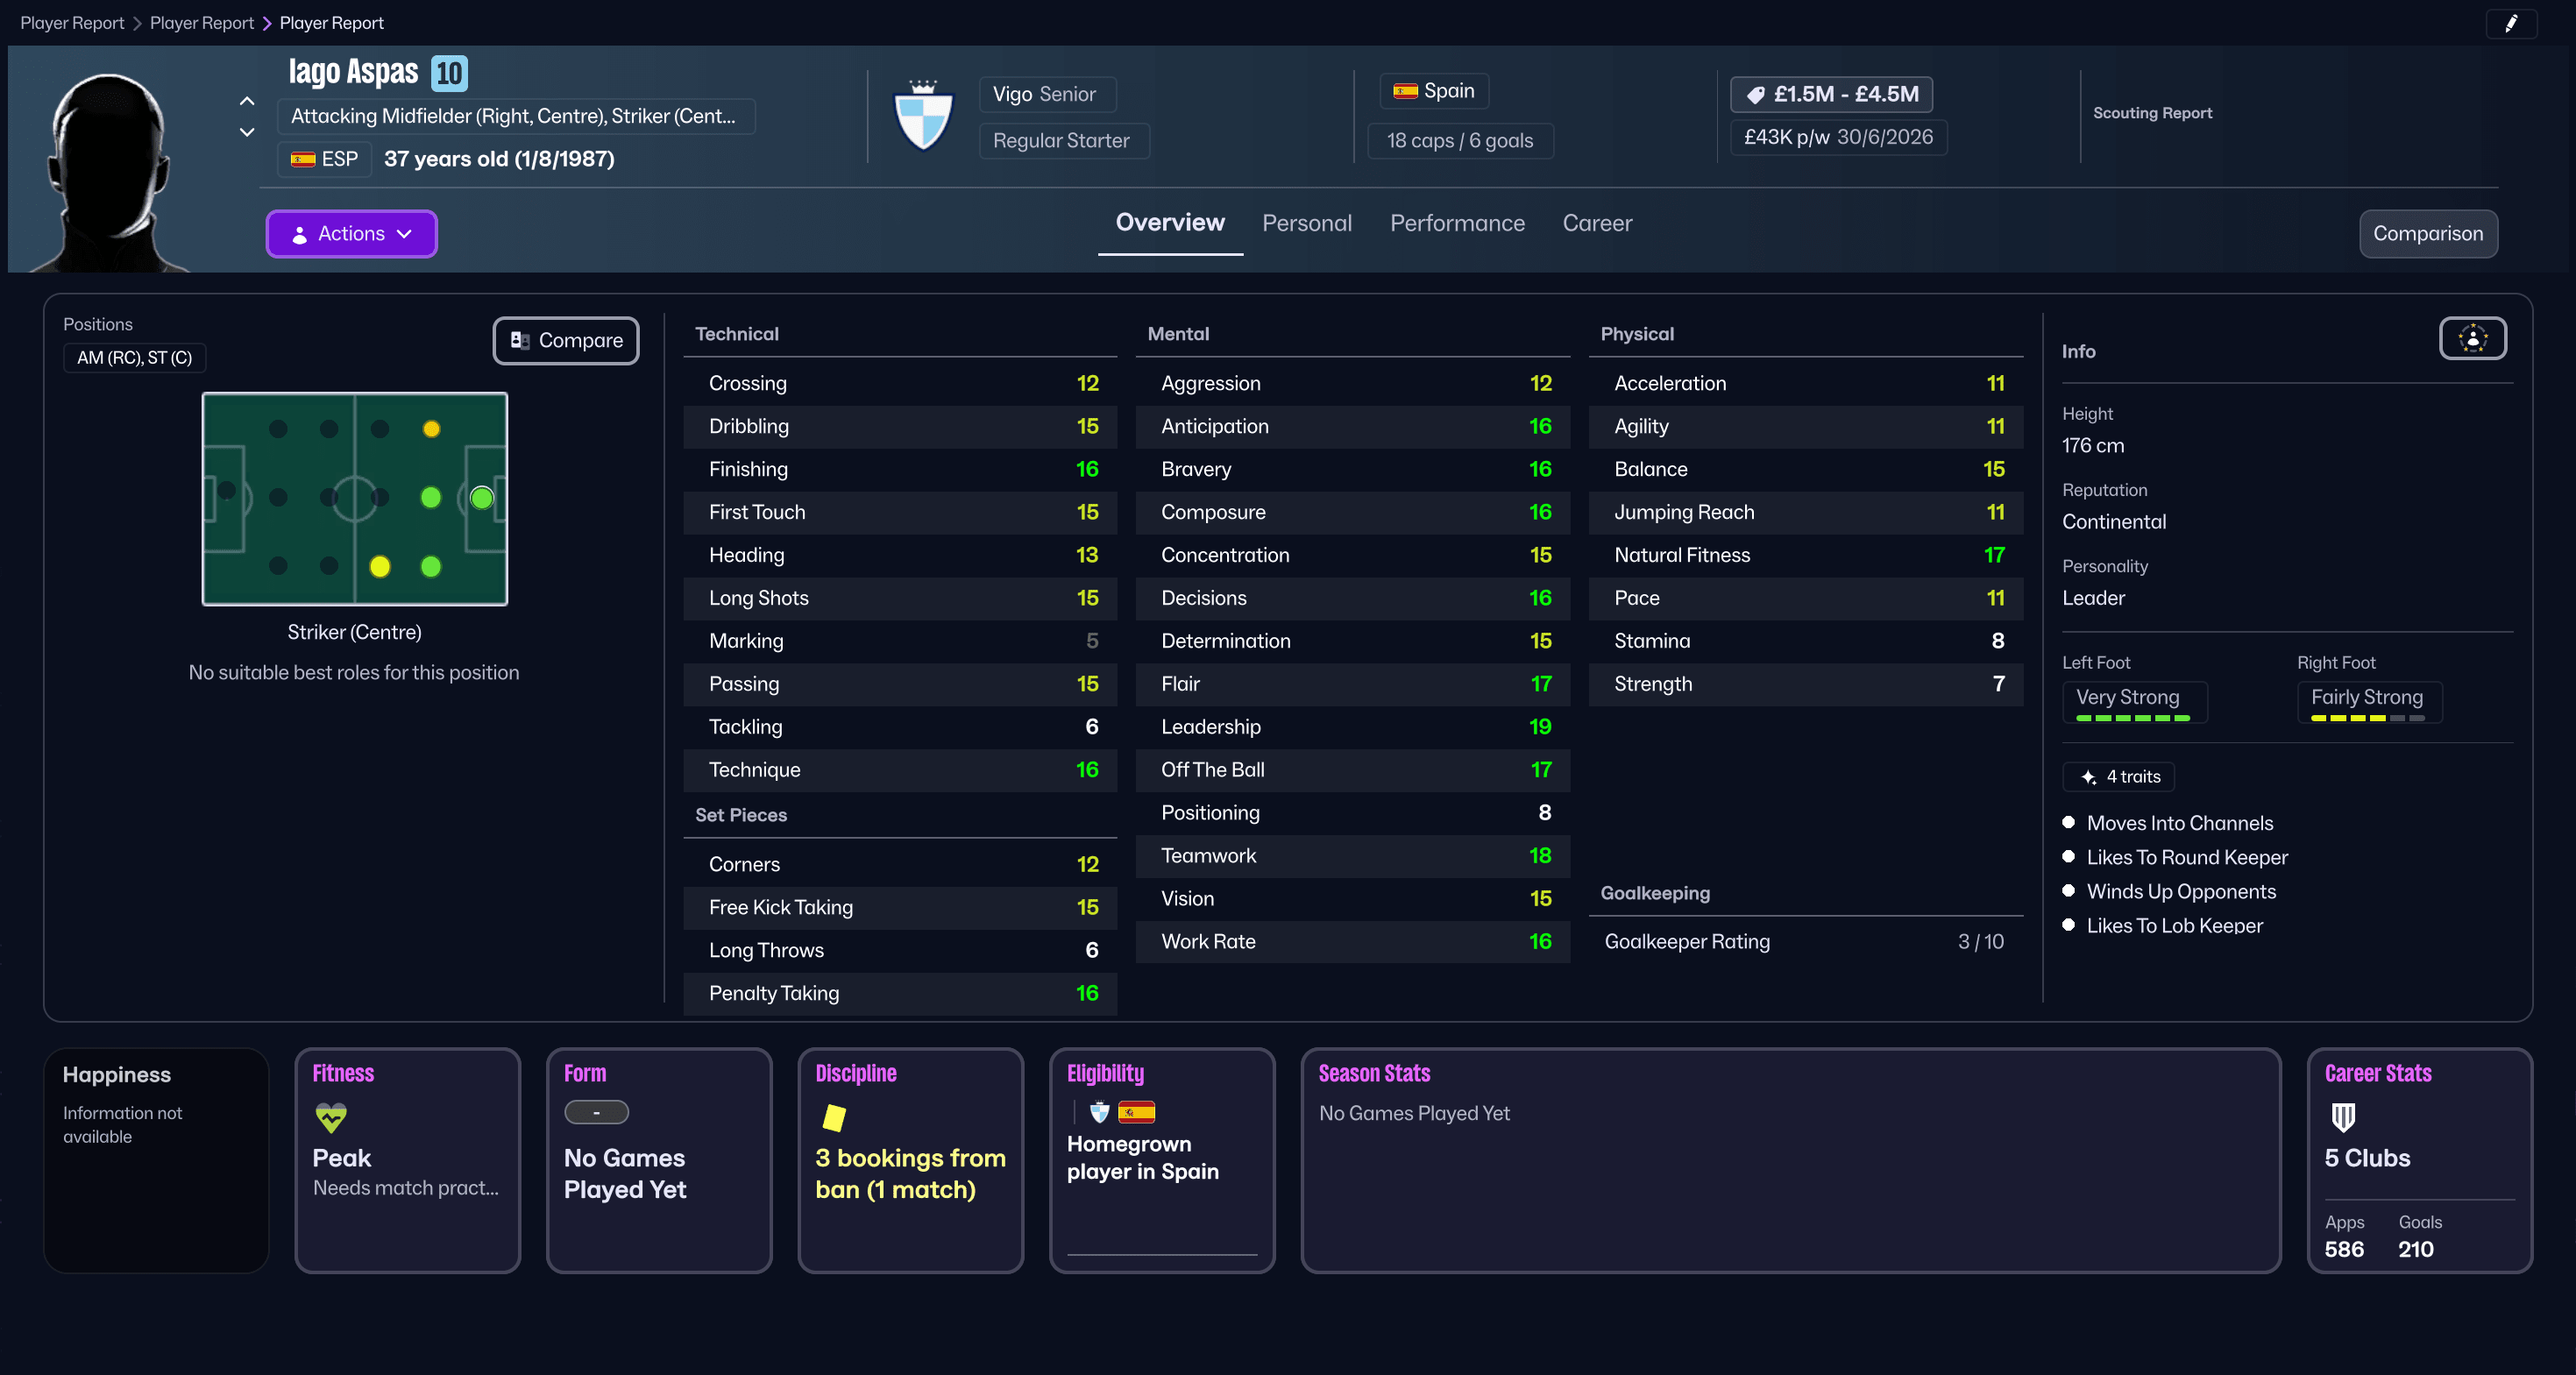Viewport: 2576px width, 1375px height.
Task: Click the edit pencil icon at top right
Action: 2513,23
